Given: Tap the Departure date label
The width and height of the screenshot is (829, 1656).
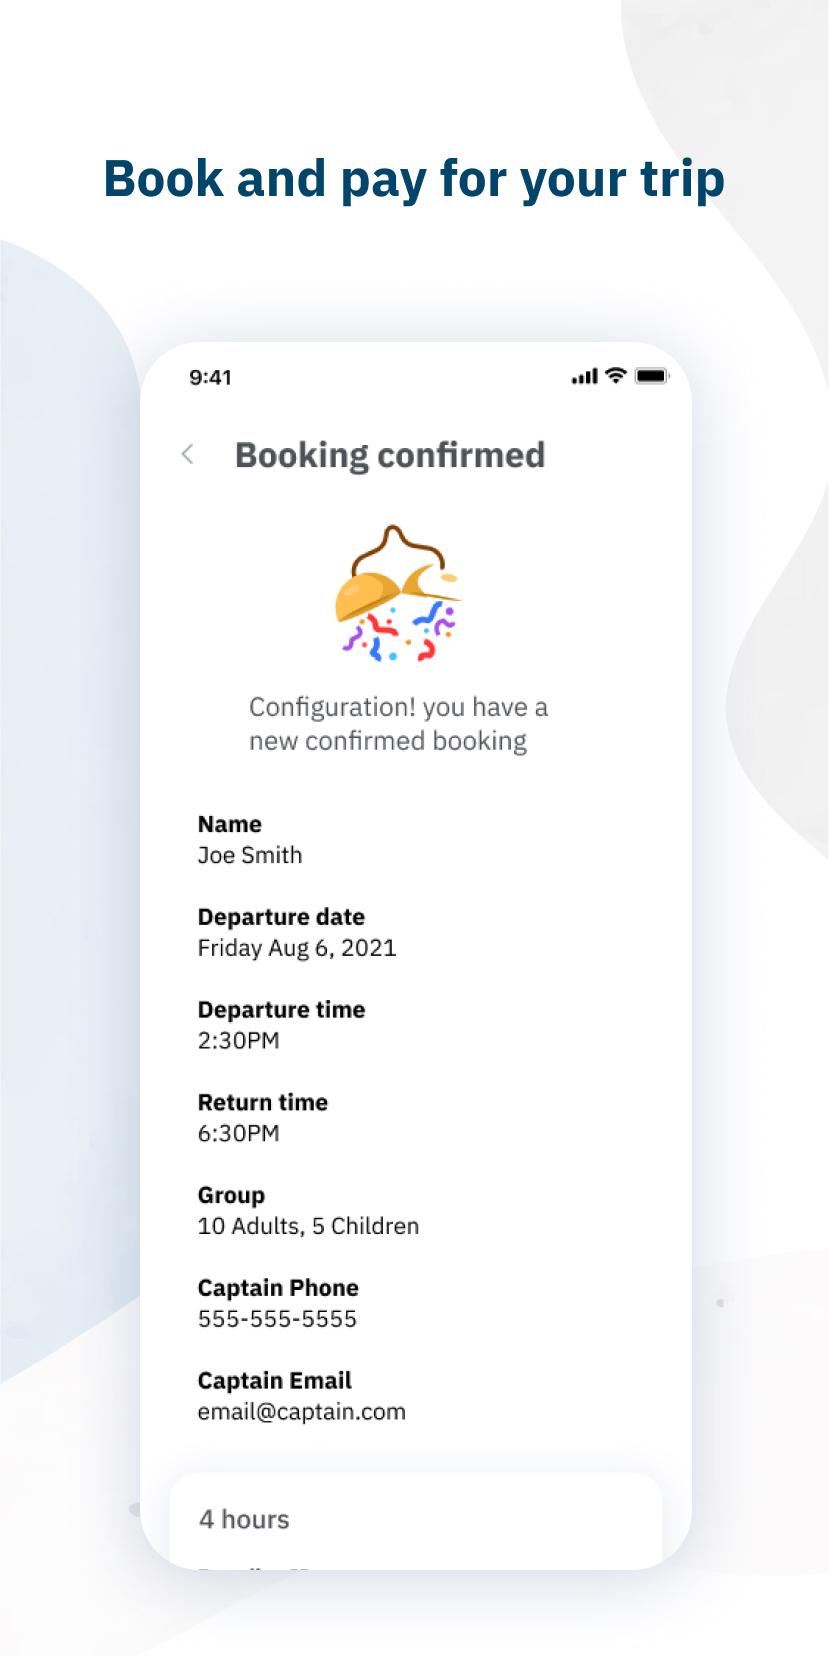Looking at the screenshot, I should tap(281, 917).
